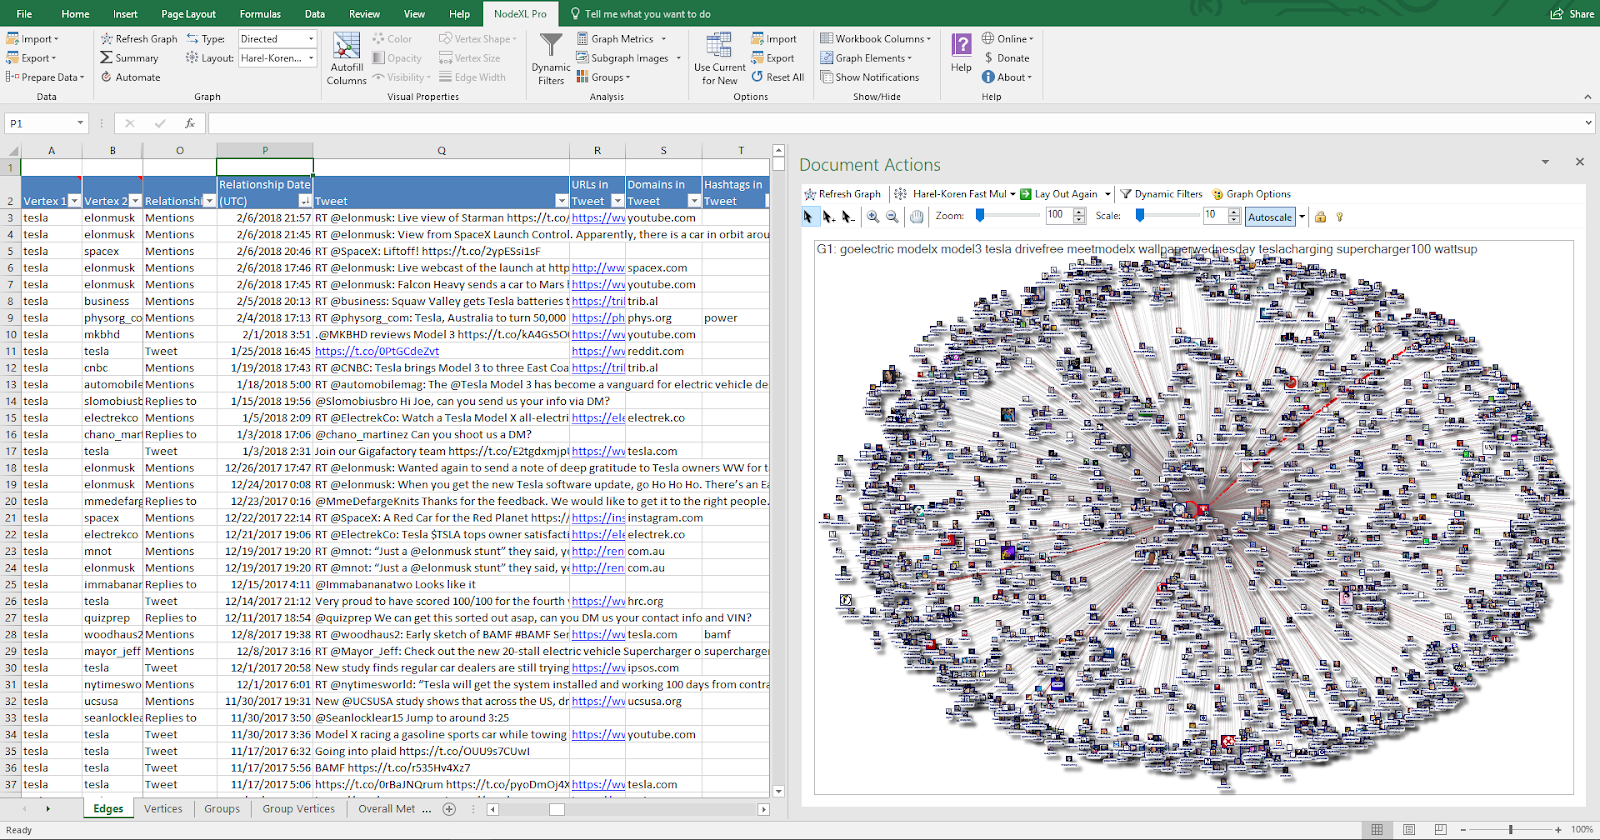The height and width of the screenshot is (840, 1600).
Task: Open Dynamic Filters from the ribbon
Action: [x=551, y=59]
